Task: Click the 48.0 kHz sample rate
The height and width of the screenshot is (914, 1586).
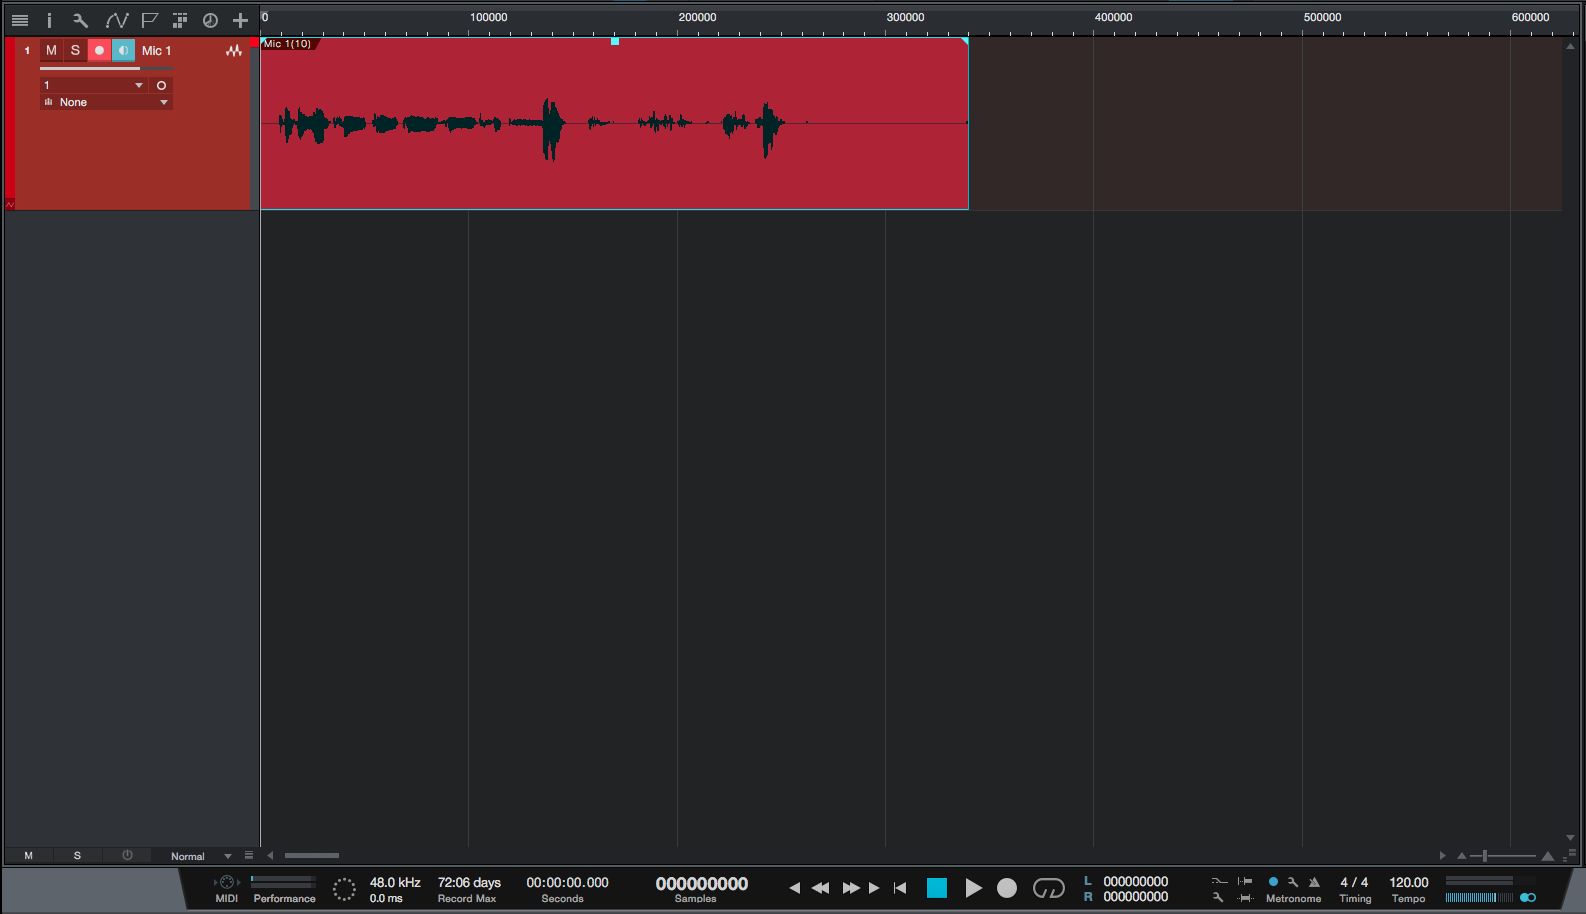Action: pos(395,882)
